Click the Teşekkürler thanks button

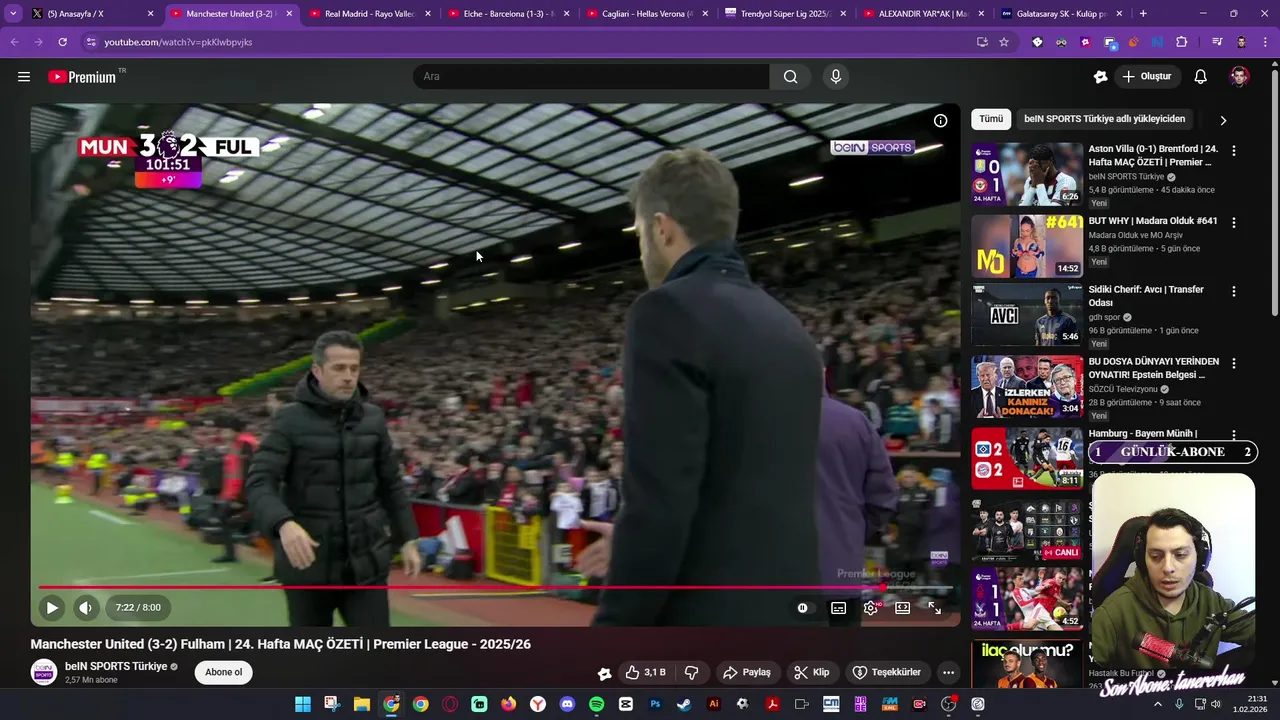click(x=886, y=672)
